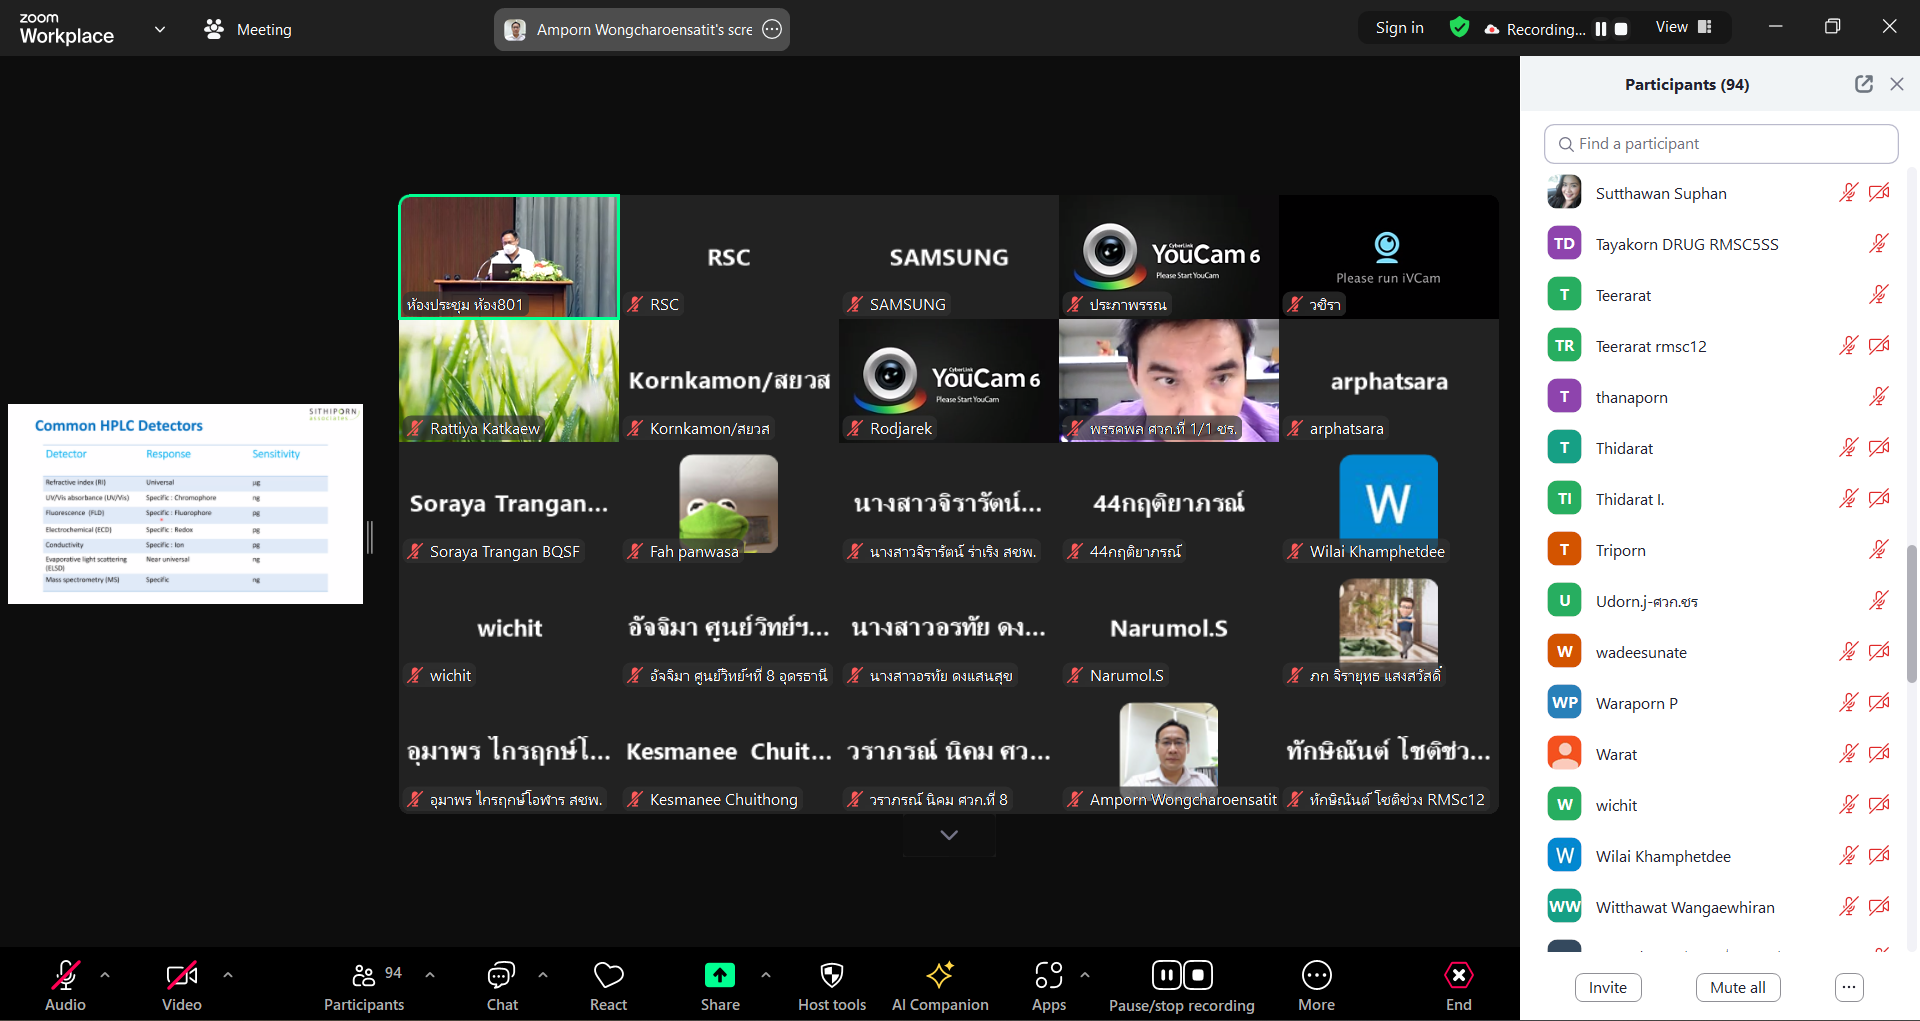Launch AI Companion
Image resolution: width=1920 pixels, height=1021 pixels.
click(x=939, y=985)
